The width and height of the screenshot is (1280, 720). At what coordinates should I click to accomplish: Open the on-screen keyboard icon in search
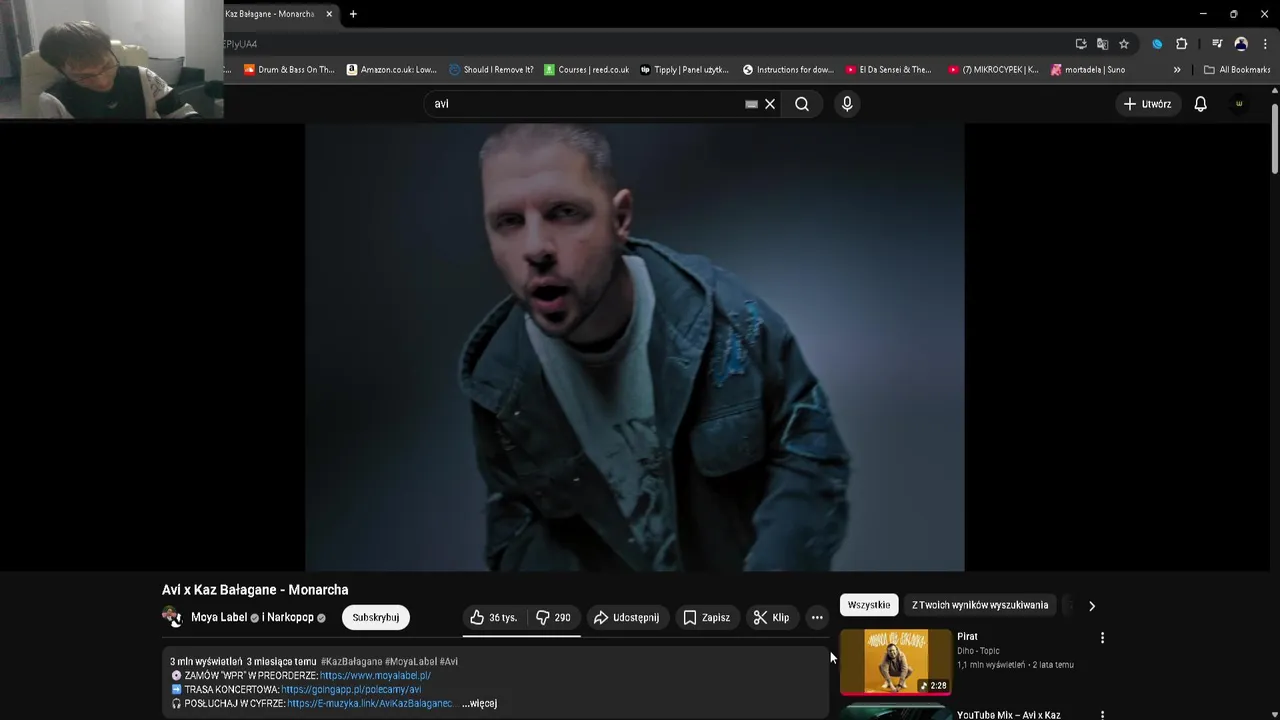tap(752, 104)
